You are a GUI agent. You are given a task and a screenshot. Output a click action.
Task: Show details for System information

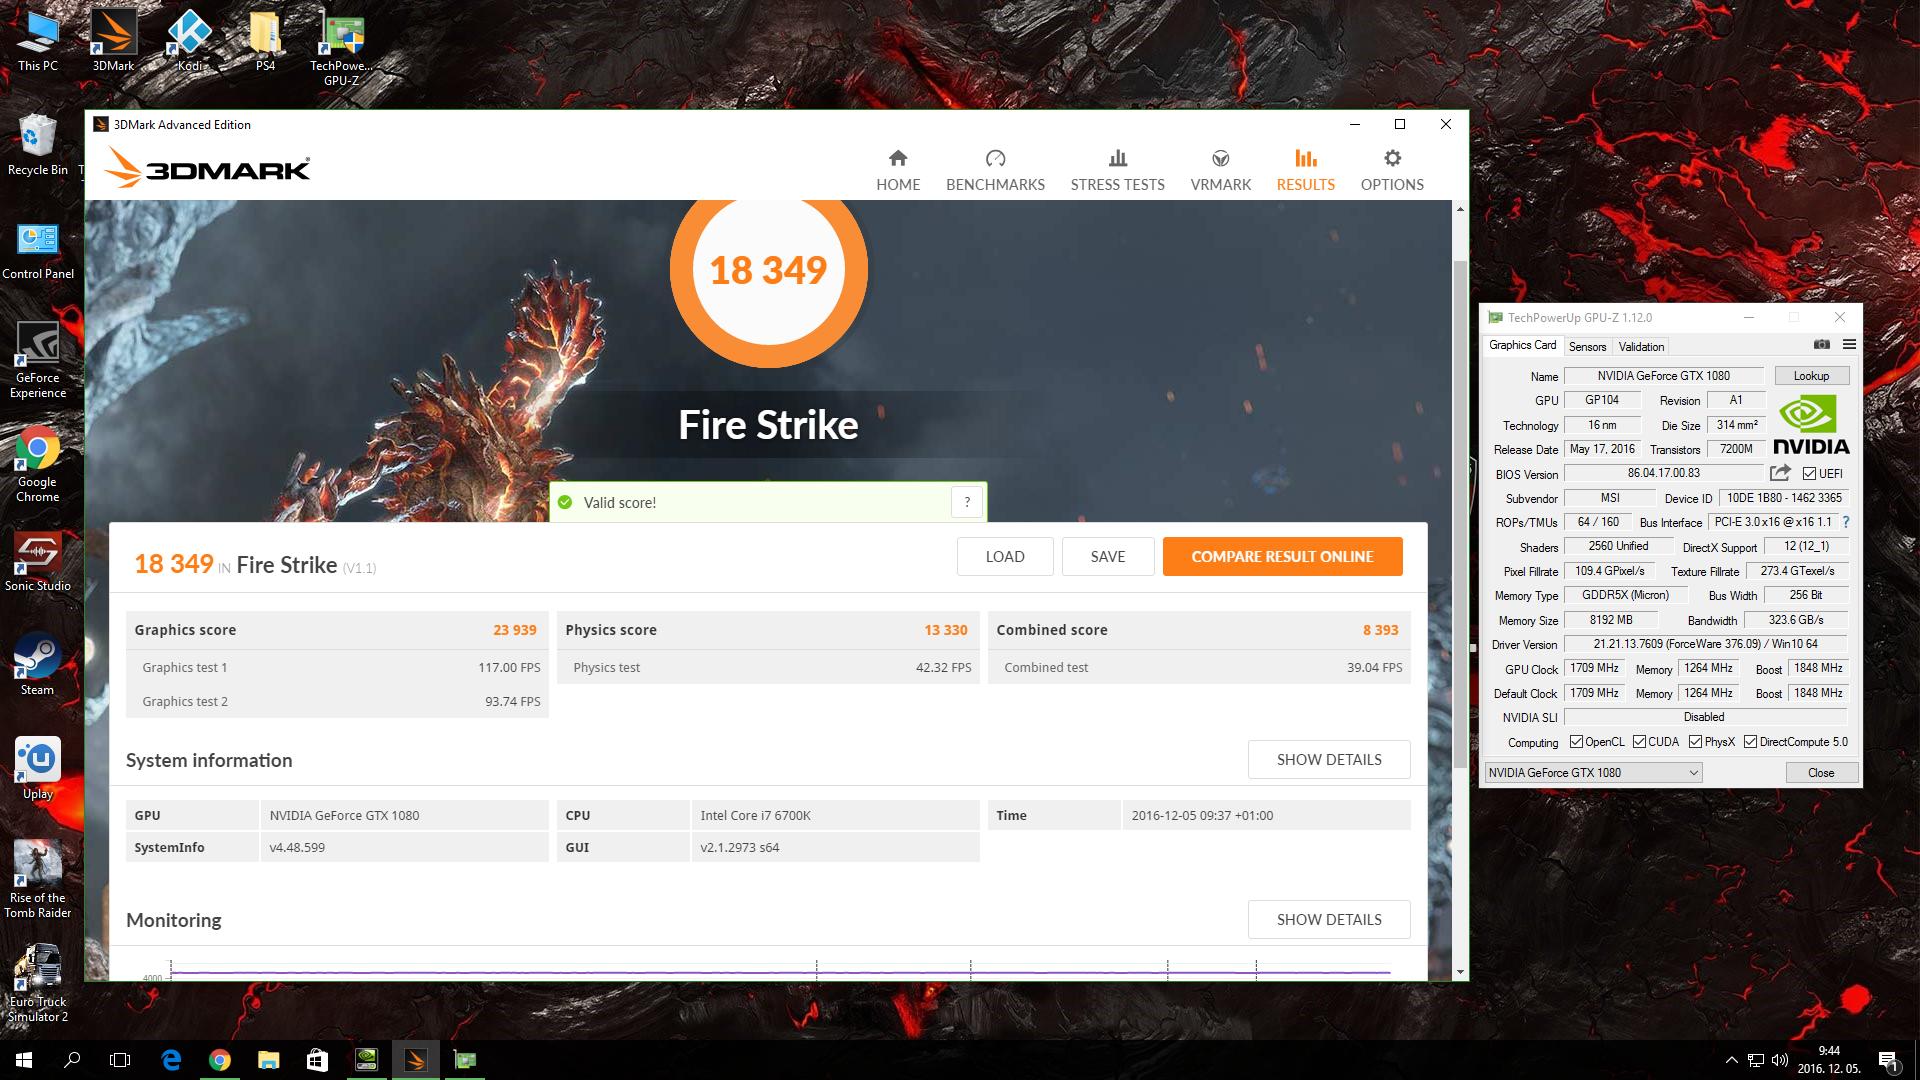(1329, 759)
